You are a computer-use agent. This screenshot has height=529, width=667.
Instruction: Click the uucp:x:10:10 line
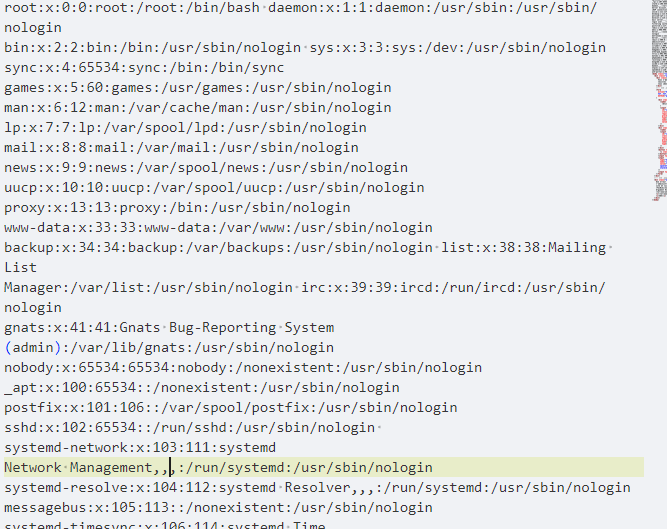pos(214,188)
